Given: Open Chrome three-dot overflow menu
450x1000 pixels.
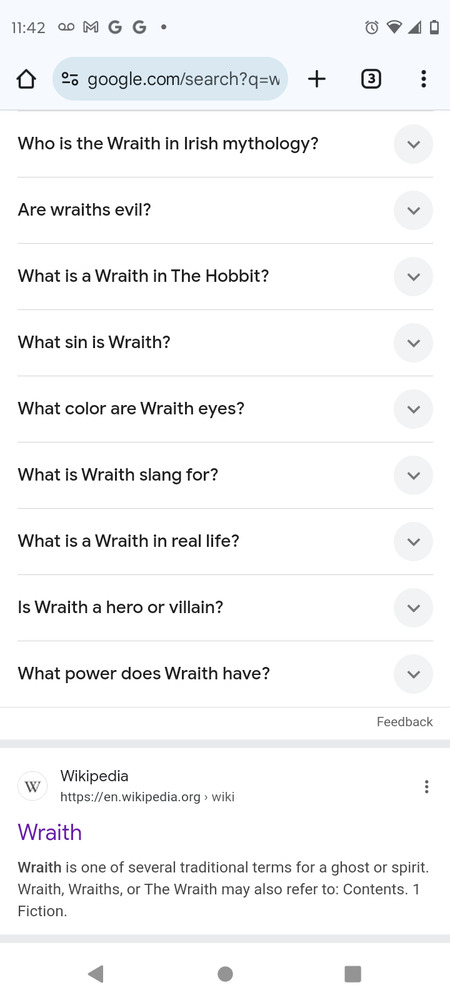Looking at the screenshot, I should pos(423,79).
